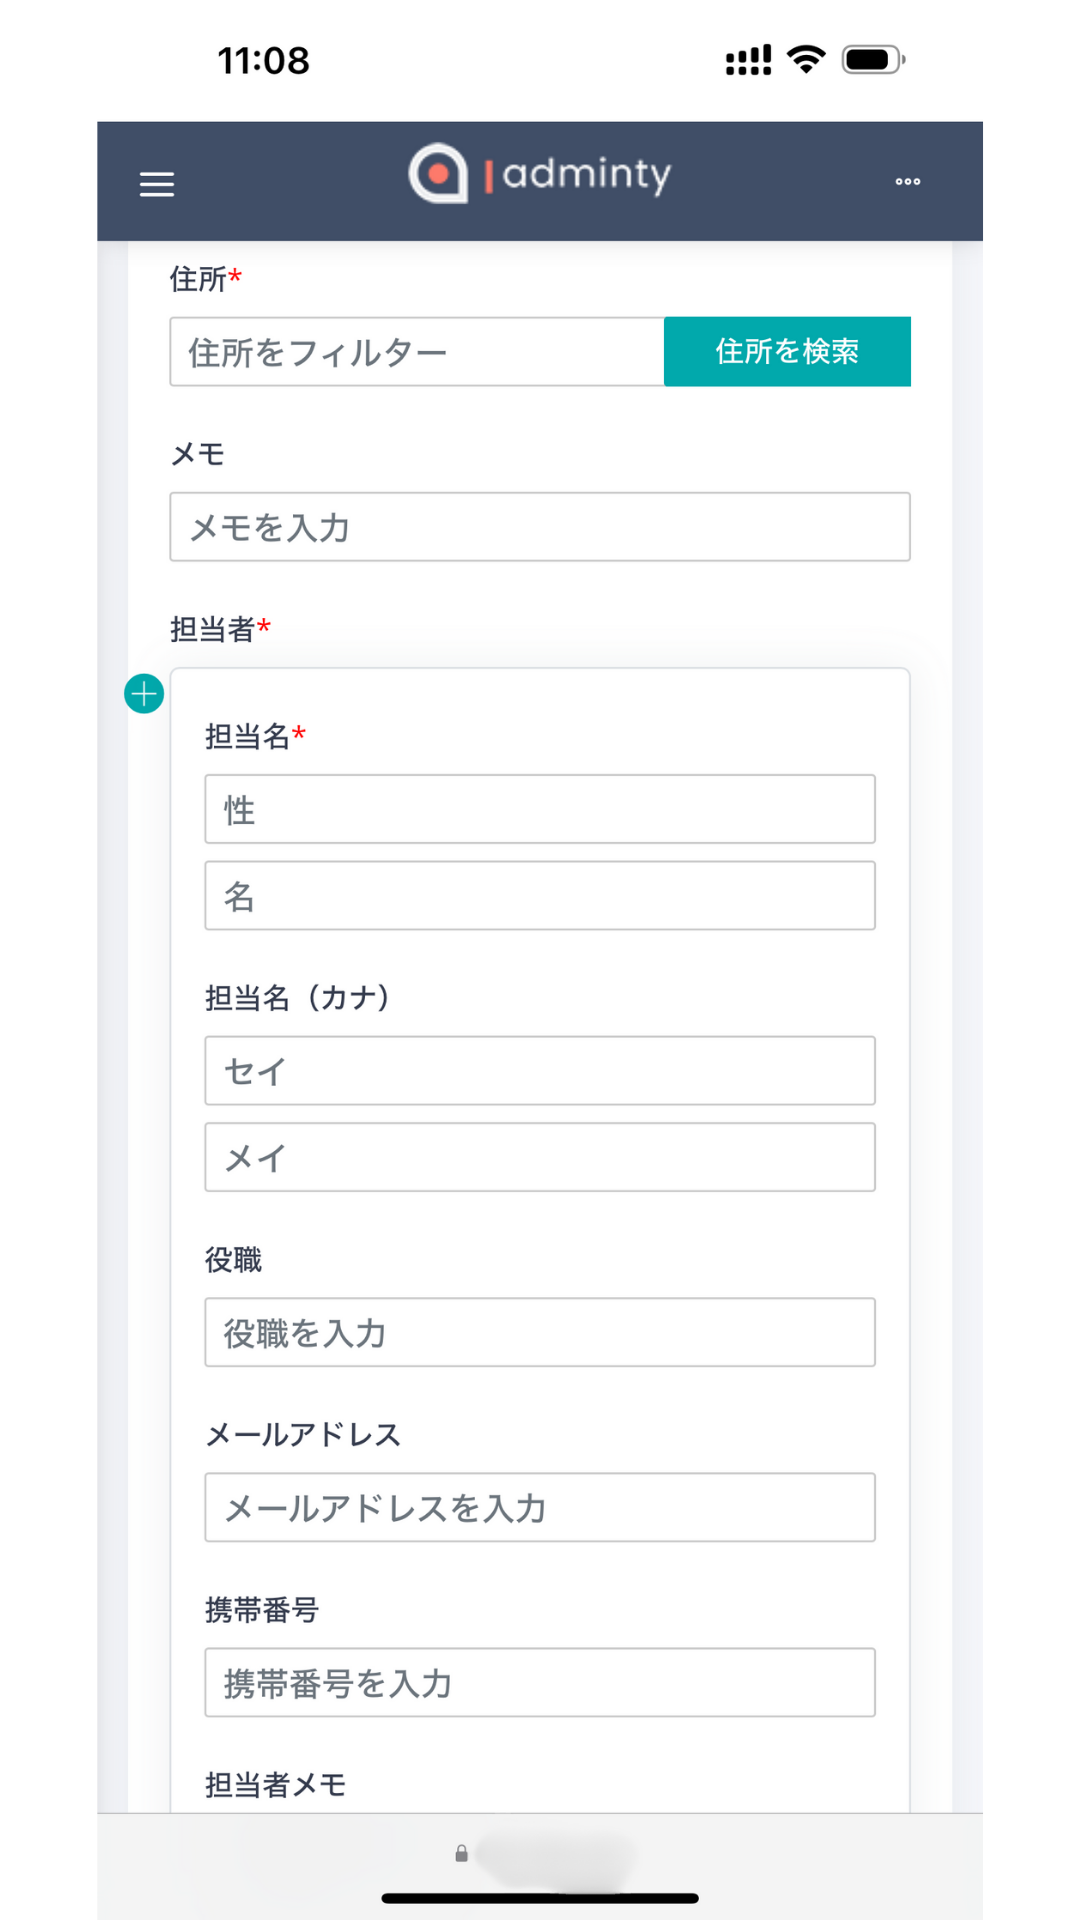Select the 性 surname field
The image size is (1080, 1920).
click(x=540, y=809)
